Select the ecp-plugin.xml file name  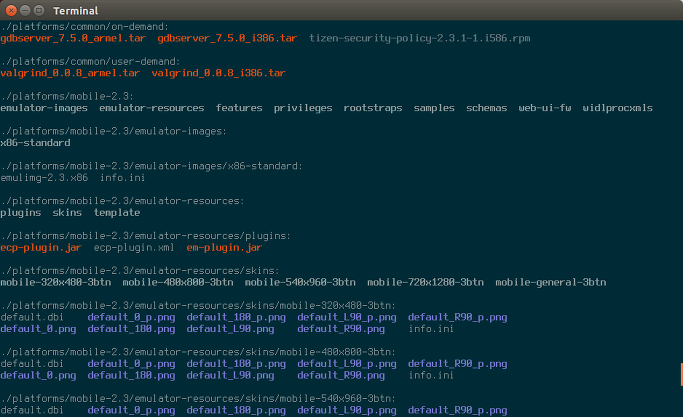[134, 247]
